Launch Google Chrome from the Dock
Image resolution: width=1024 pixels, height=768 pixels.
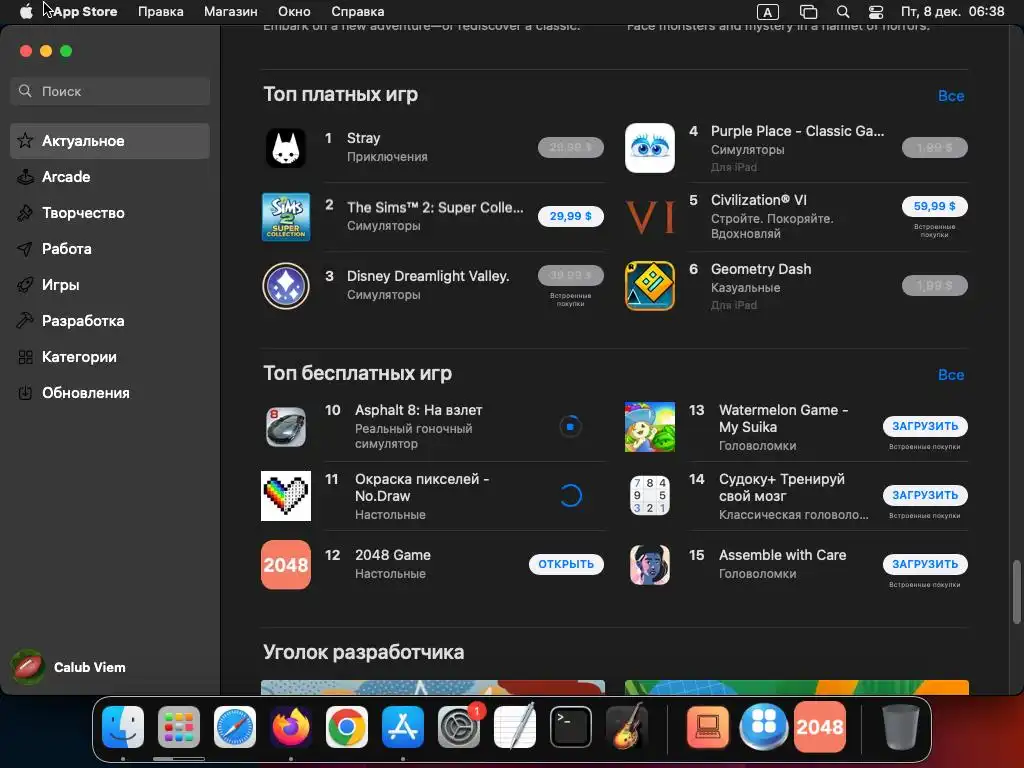(347, 727)
